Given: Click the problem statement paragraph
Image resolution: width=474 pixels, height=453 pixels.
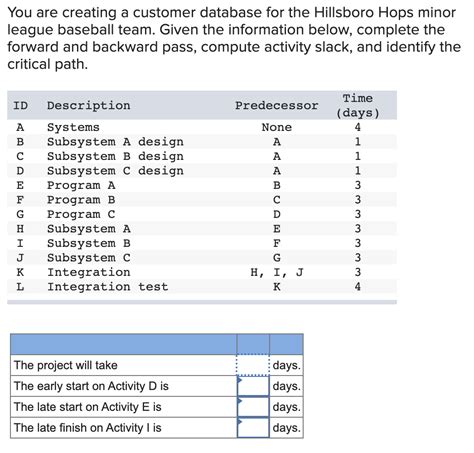Looking at the screenshot, I should [233, 38].
